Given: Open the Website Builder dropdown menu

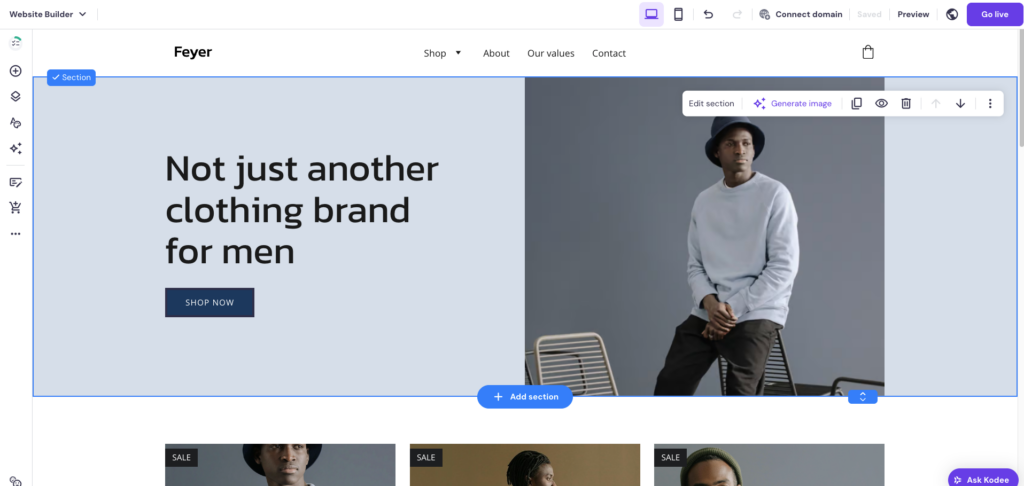Looking at the screenshot, I should click(x=48, y=14).
